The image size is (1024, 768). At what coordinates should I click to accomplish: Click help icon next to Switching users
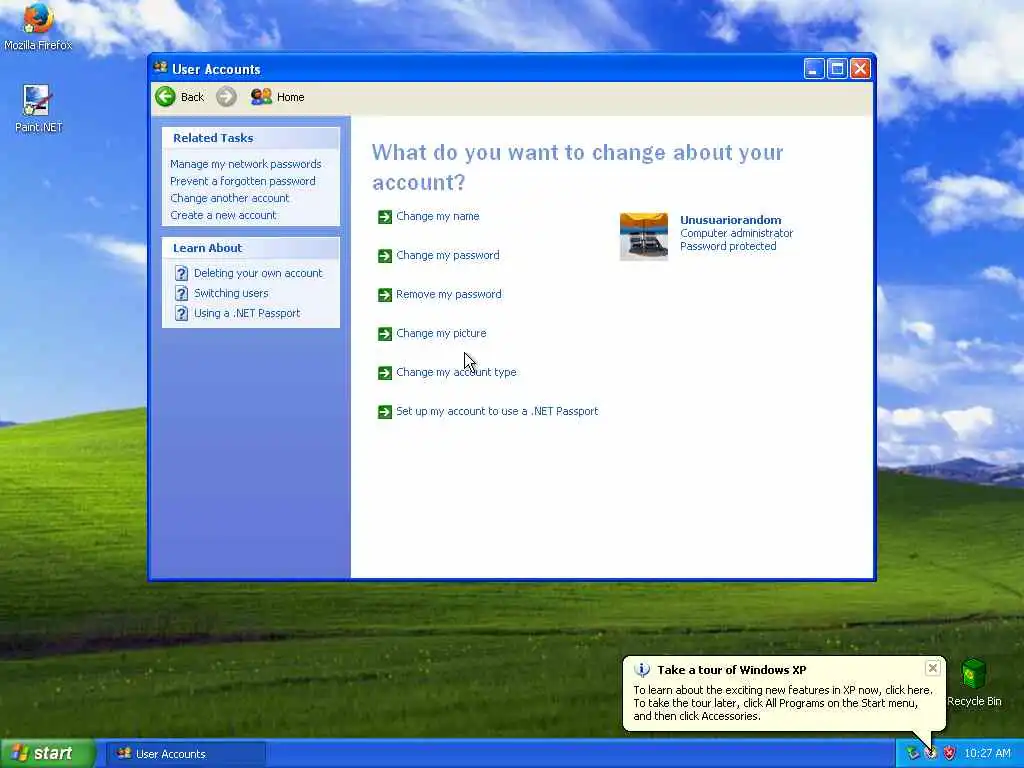coord(182,294)
